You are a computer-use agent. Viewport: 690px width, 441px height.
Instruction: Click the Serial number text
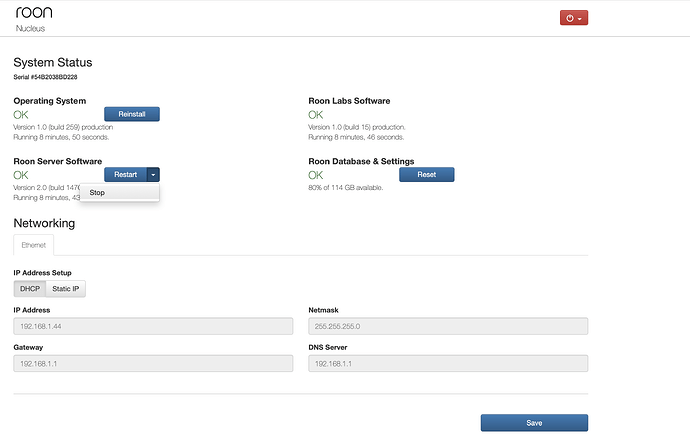tap(45, 77)
